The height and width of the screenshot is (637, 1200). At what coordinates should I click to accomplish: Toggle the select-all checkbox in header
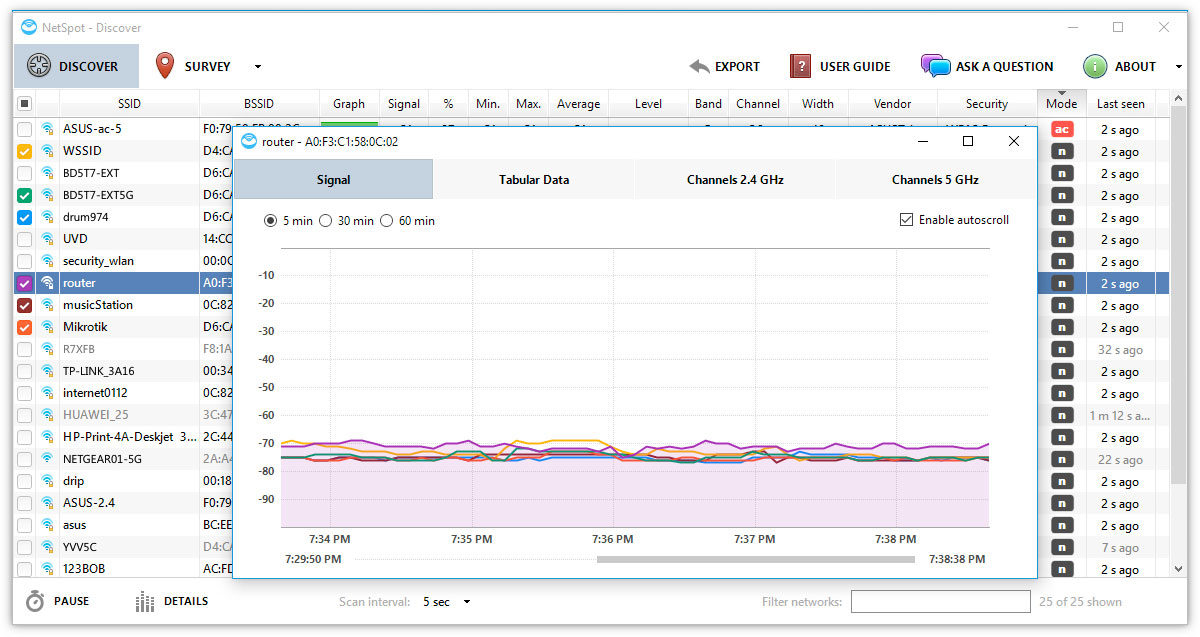(x=24, y=103)
